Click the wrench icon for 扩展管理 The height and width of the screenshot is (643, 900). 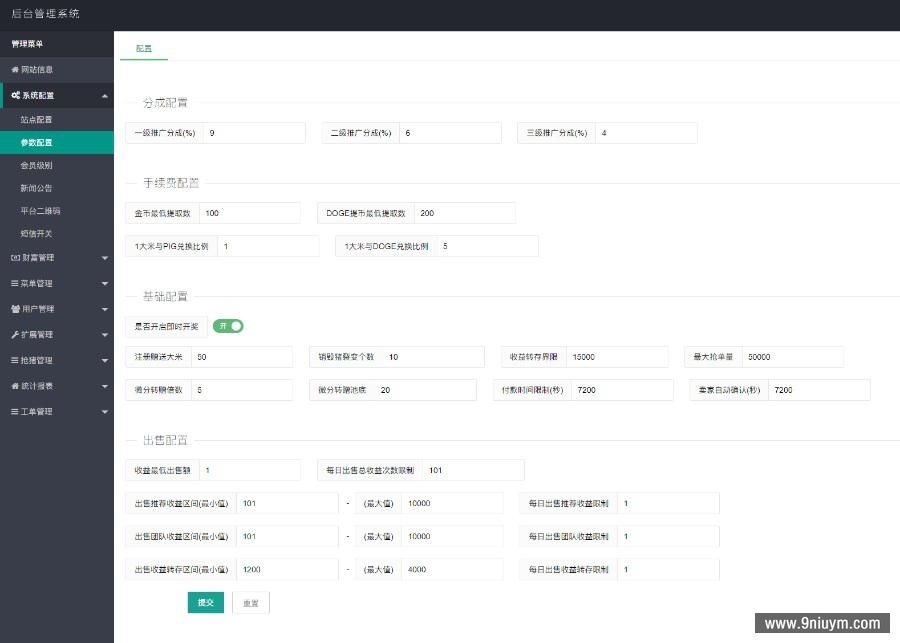(13, 333)
